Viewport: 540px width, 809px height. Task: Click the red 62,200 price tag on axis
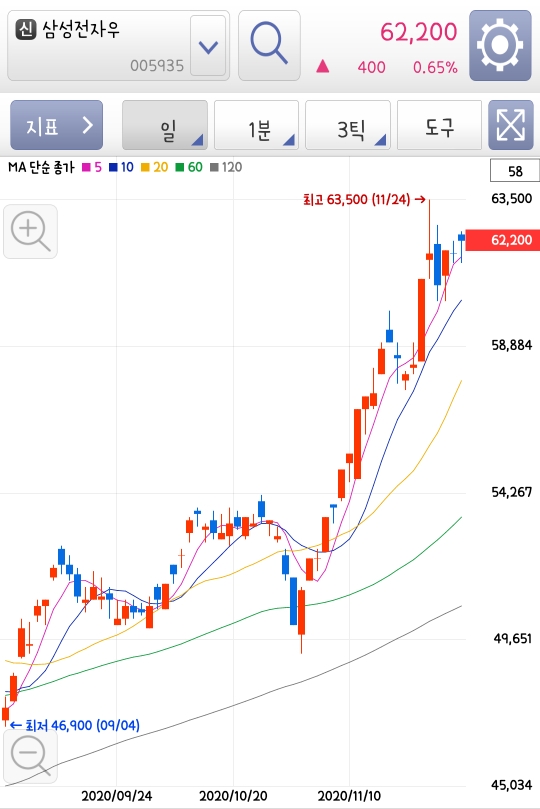coord(503,240)
